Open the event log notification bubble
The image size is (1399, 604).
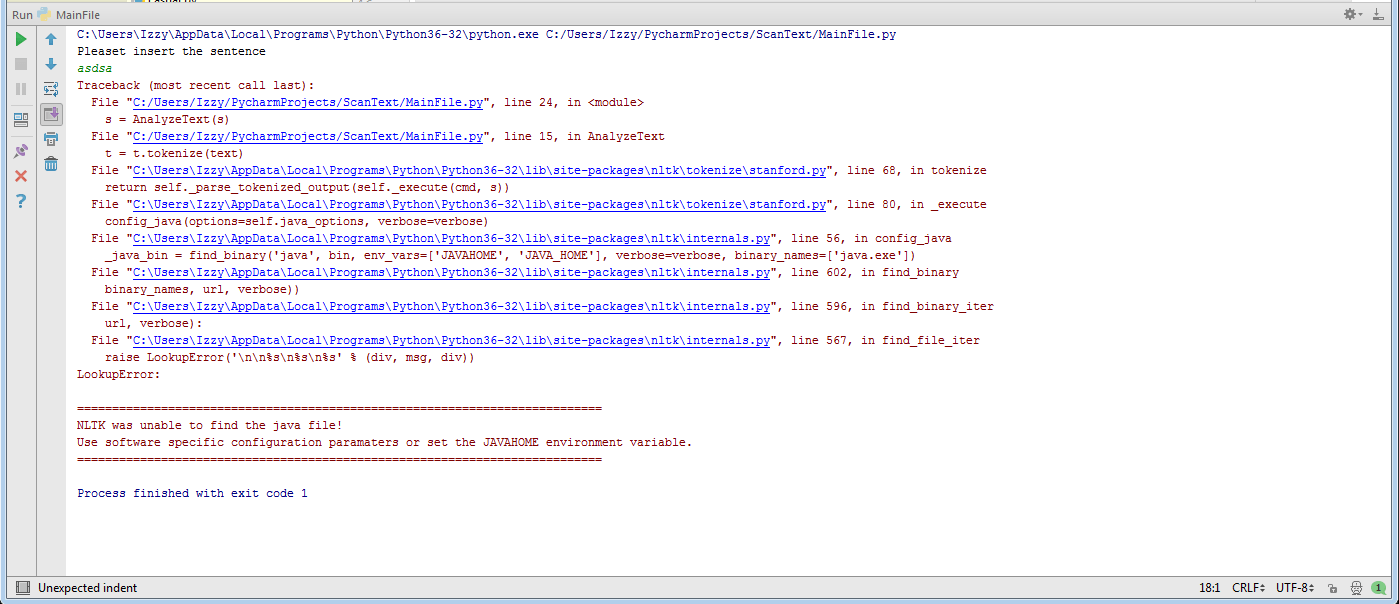[1380, 588]
